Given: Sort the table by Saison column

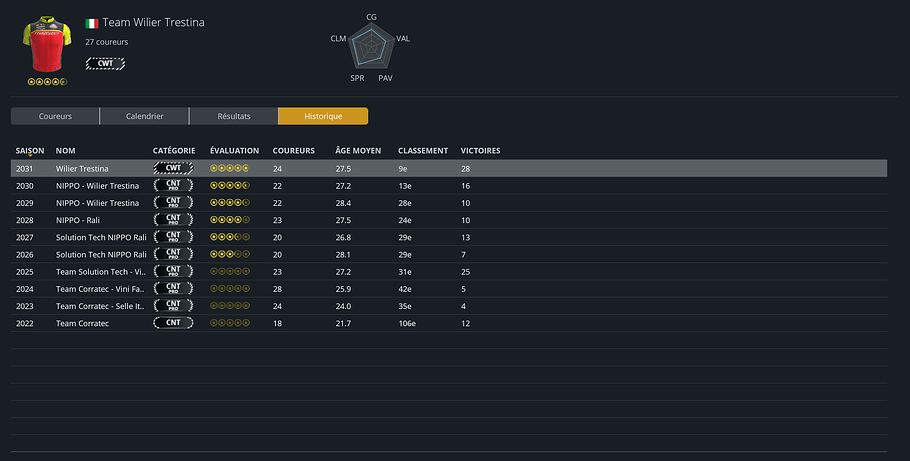Looking at the screenshot, I should 30,151.
